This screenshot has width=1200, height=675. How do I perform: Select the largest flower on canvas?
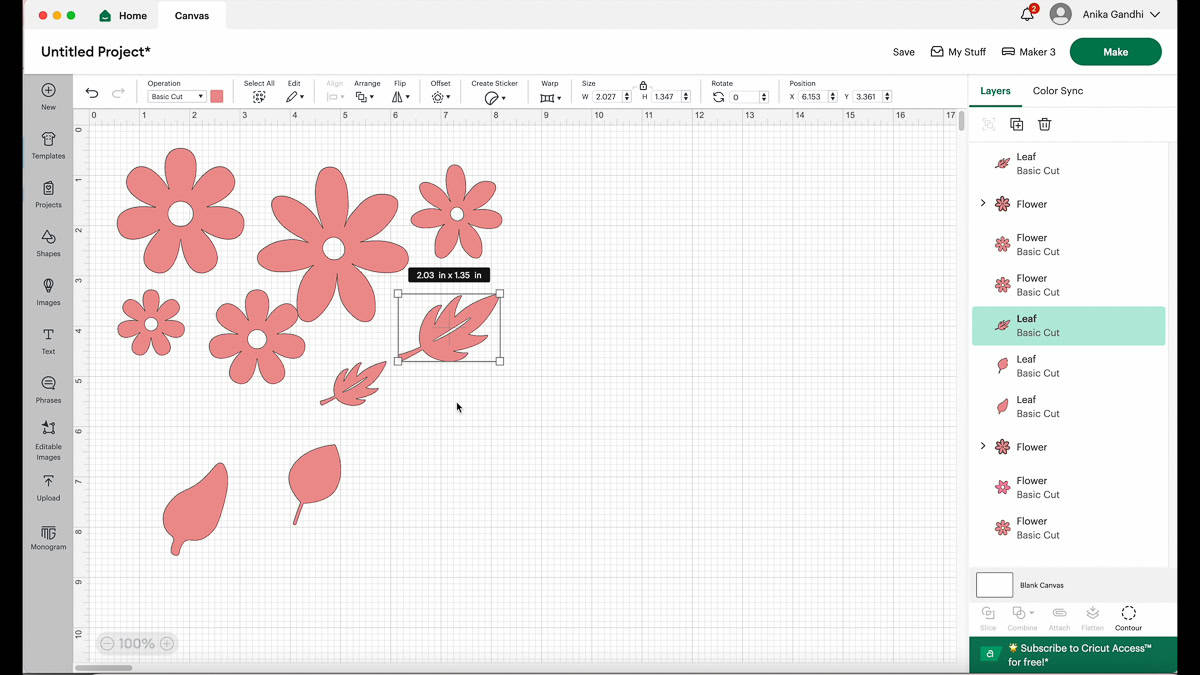point(333,245)
